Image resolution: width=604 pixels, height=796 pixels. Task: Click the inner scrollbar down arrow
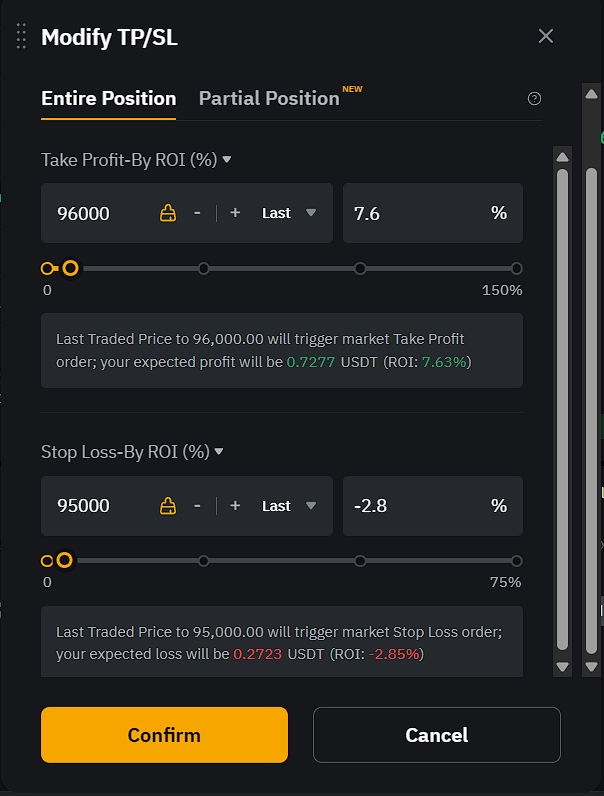click(562, 667)
